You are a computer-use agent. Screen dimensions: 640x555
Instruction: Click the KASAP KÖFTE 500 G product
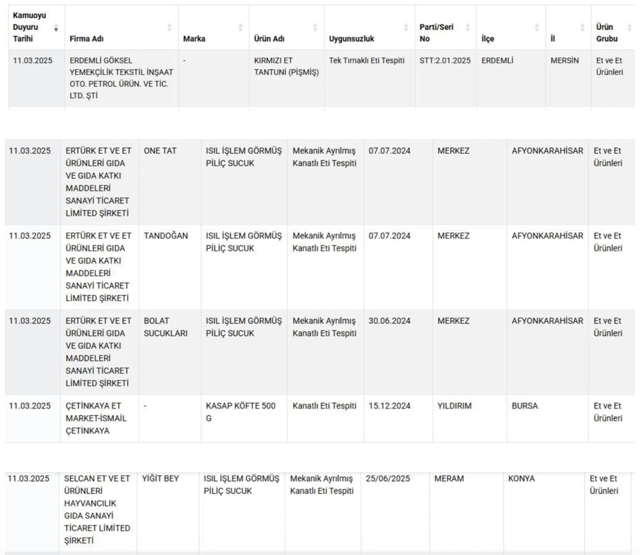238,411
